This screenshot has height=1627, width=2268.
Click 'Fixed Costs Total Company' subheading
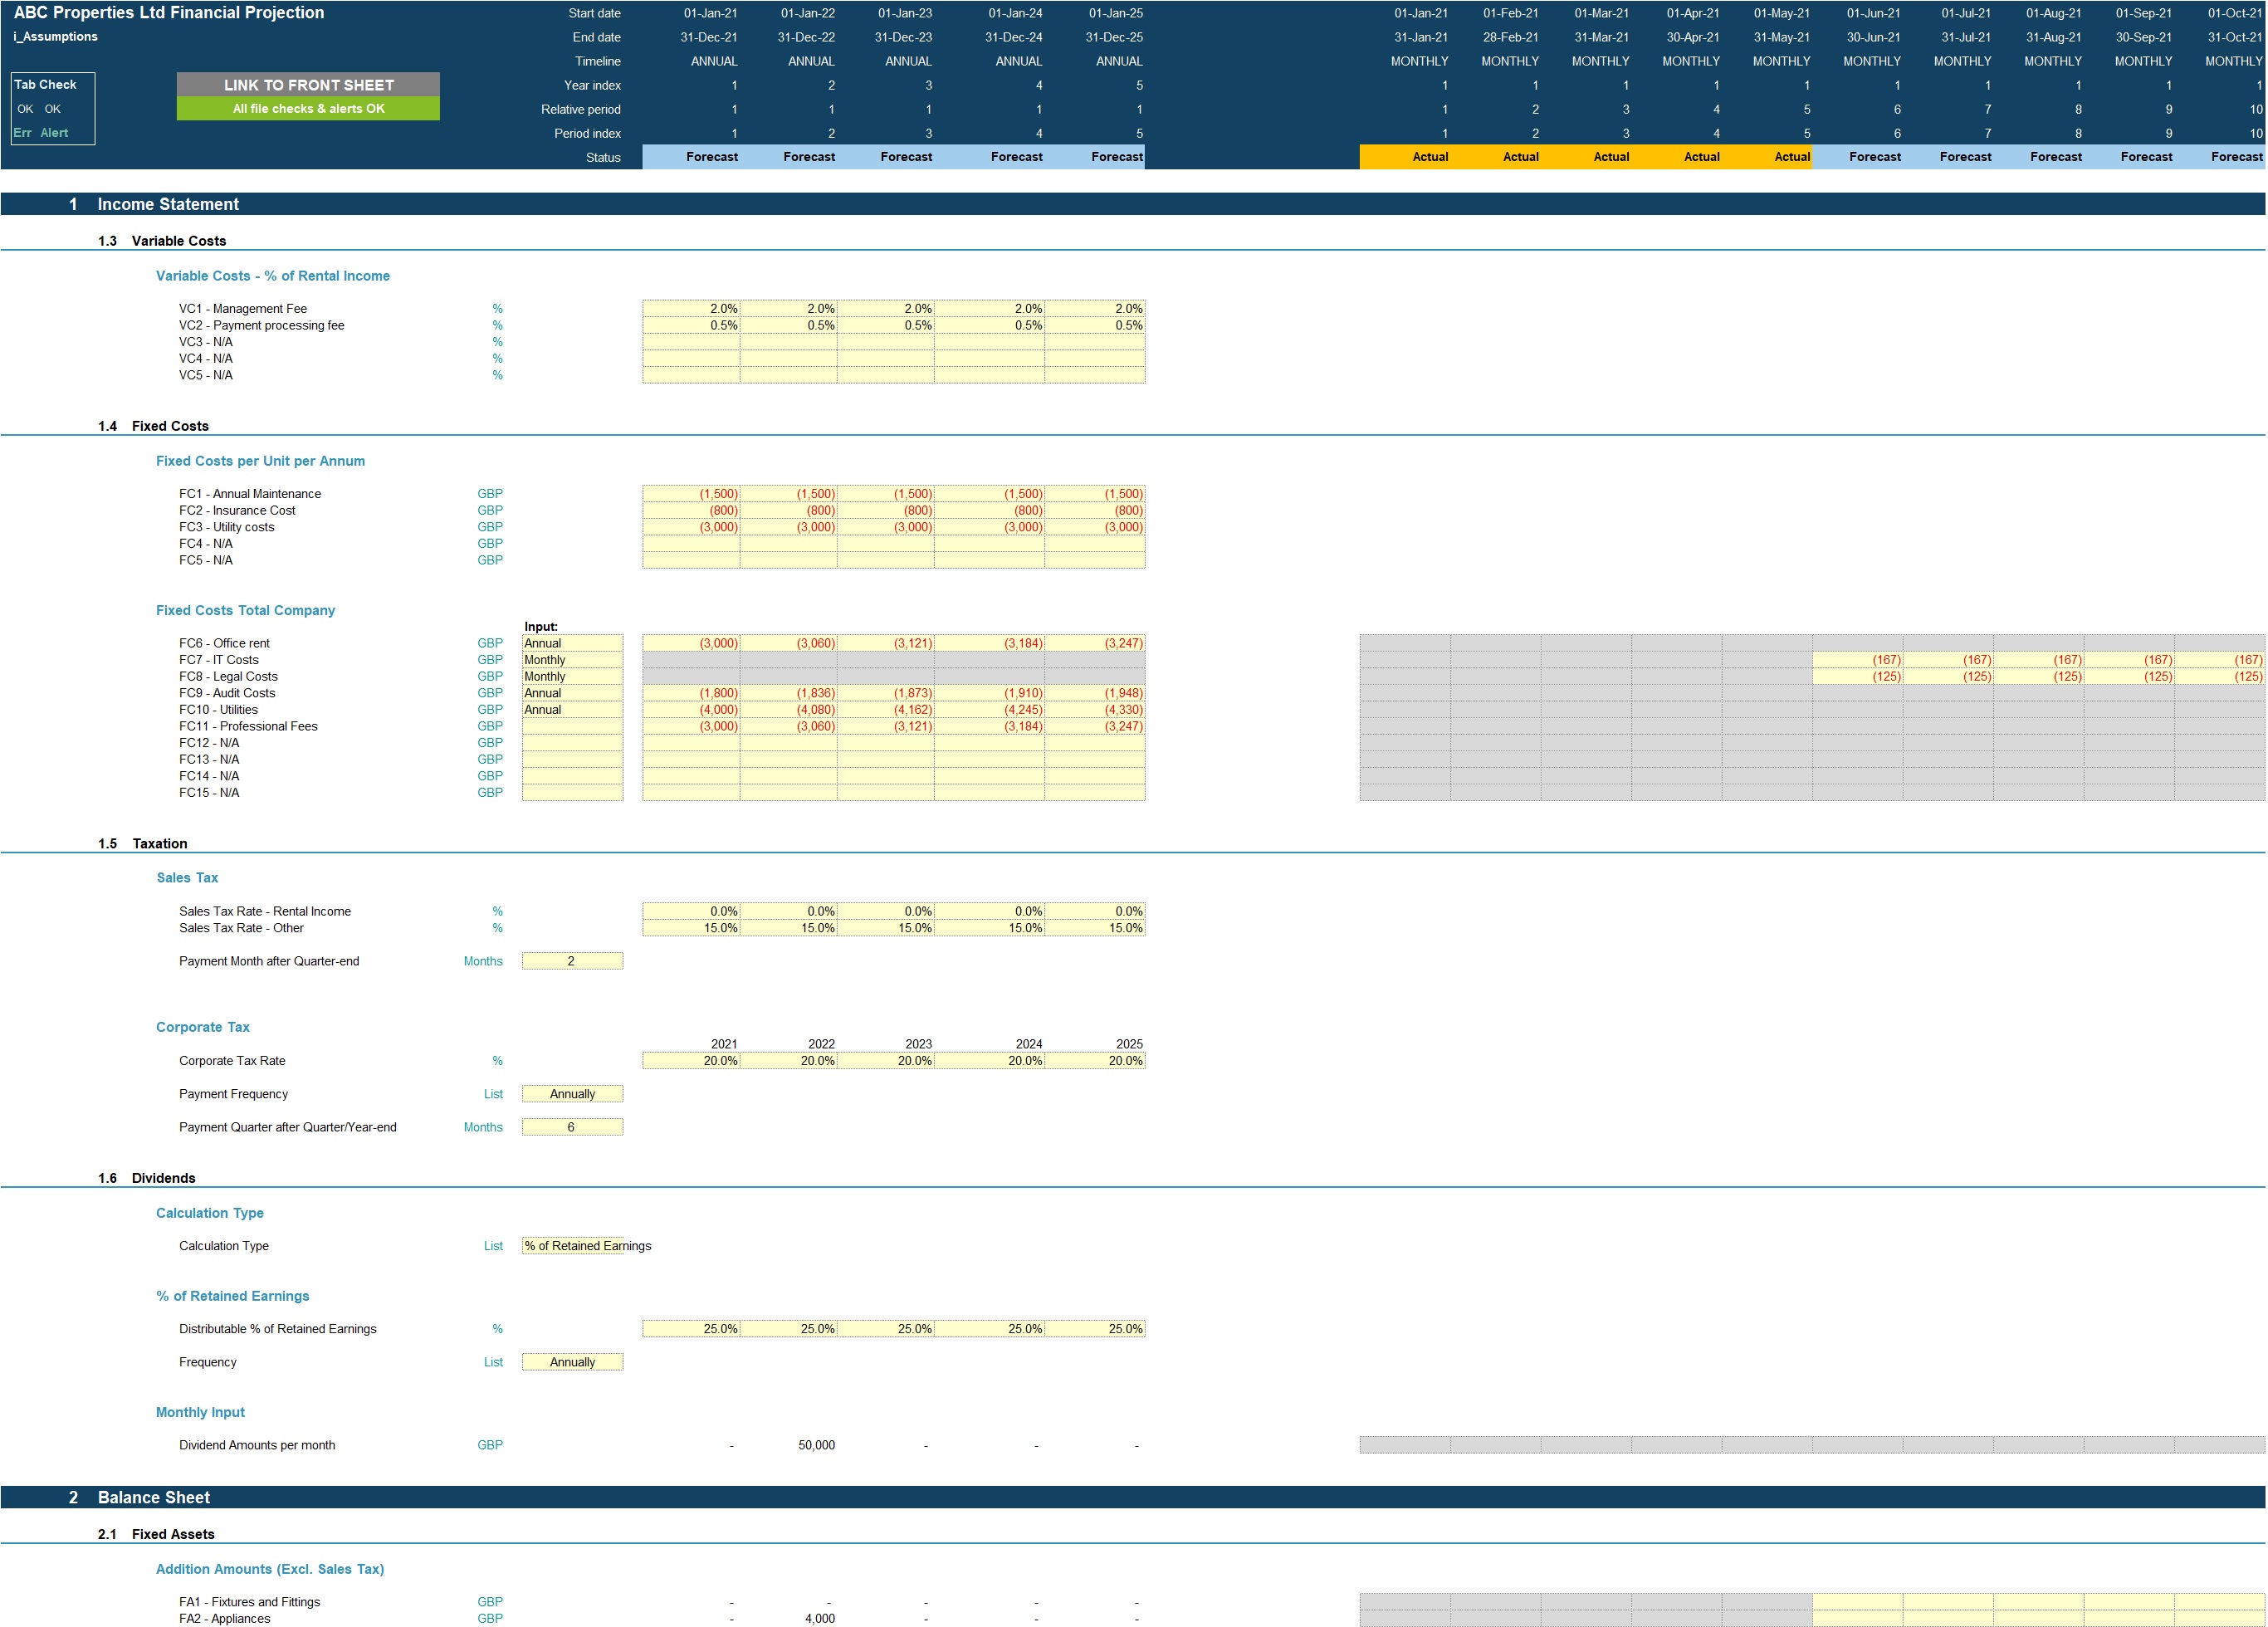(245, 610)
